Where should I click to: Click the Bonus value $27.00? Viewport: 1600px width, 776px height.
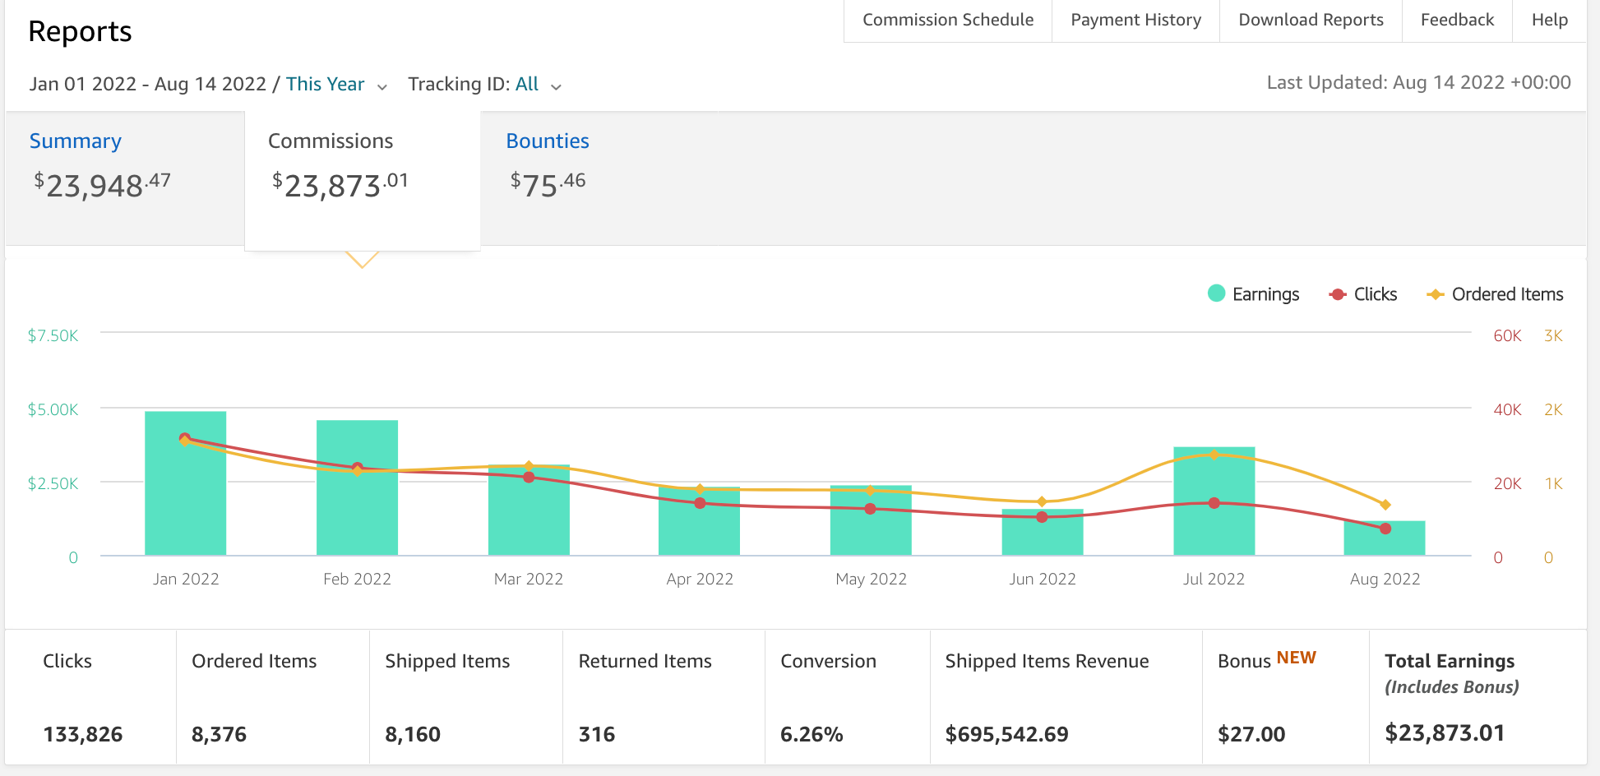pyautogui.click(x=1251, y=734)
